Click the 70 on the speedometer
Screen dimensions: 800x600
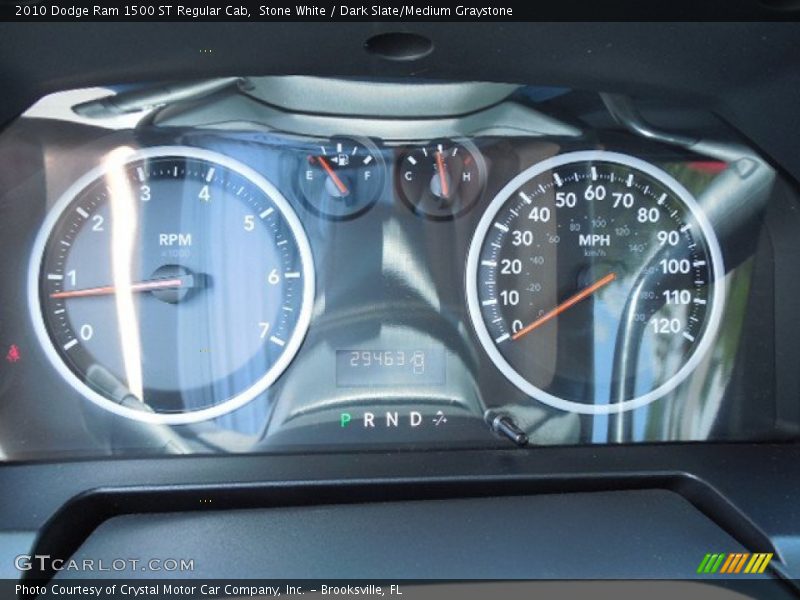[x=623, y=201]
